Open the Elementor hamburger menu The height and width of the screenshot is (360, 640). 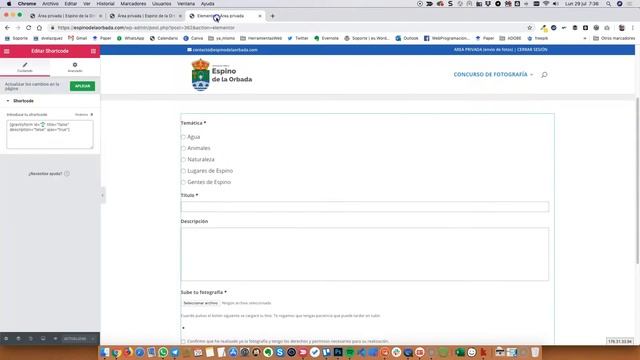click(7, 51)
